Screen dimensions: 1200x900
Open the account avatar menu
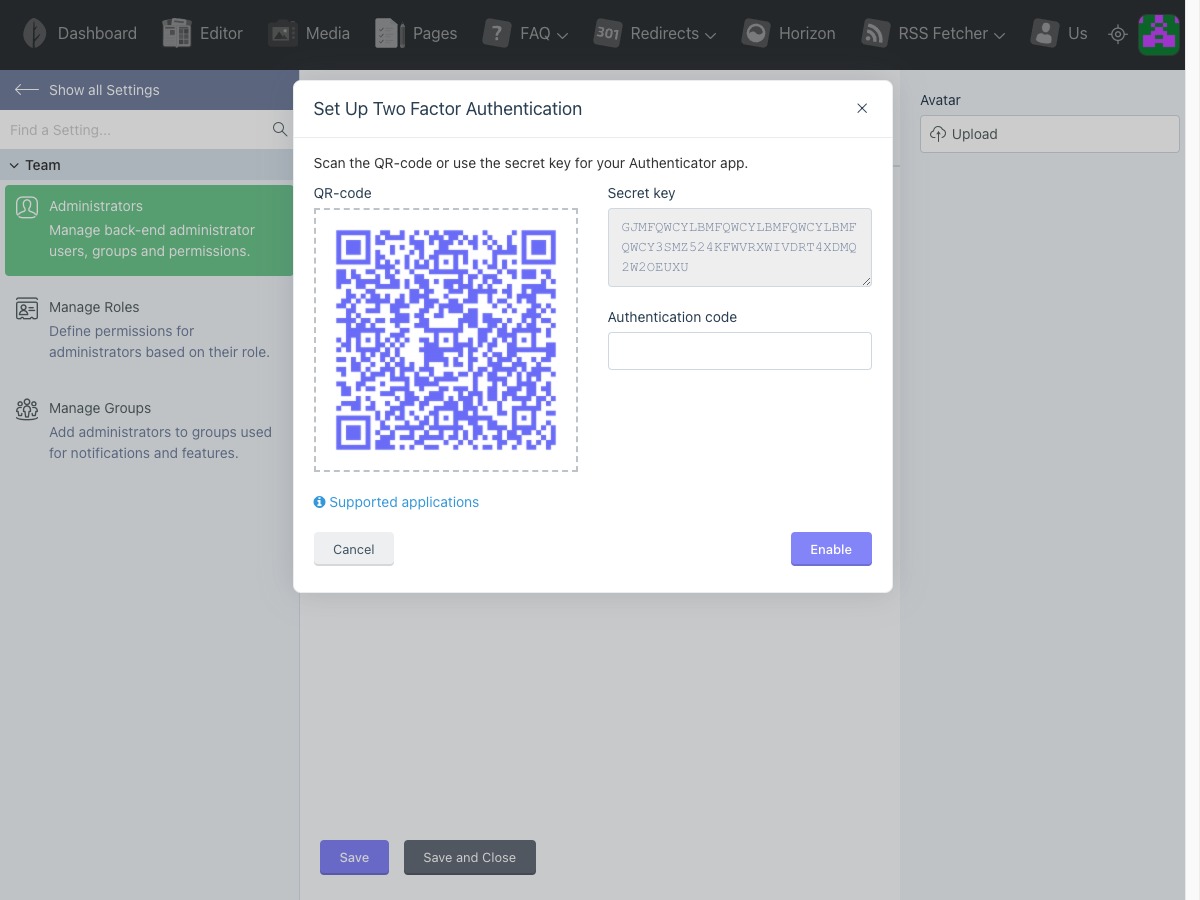click(x=1159, y=34)
